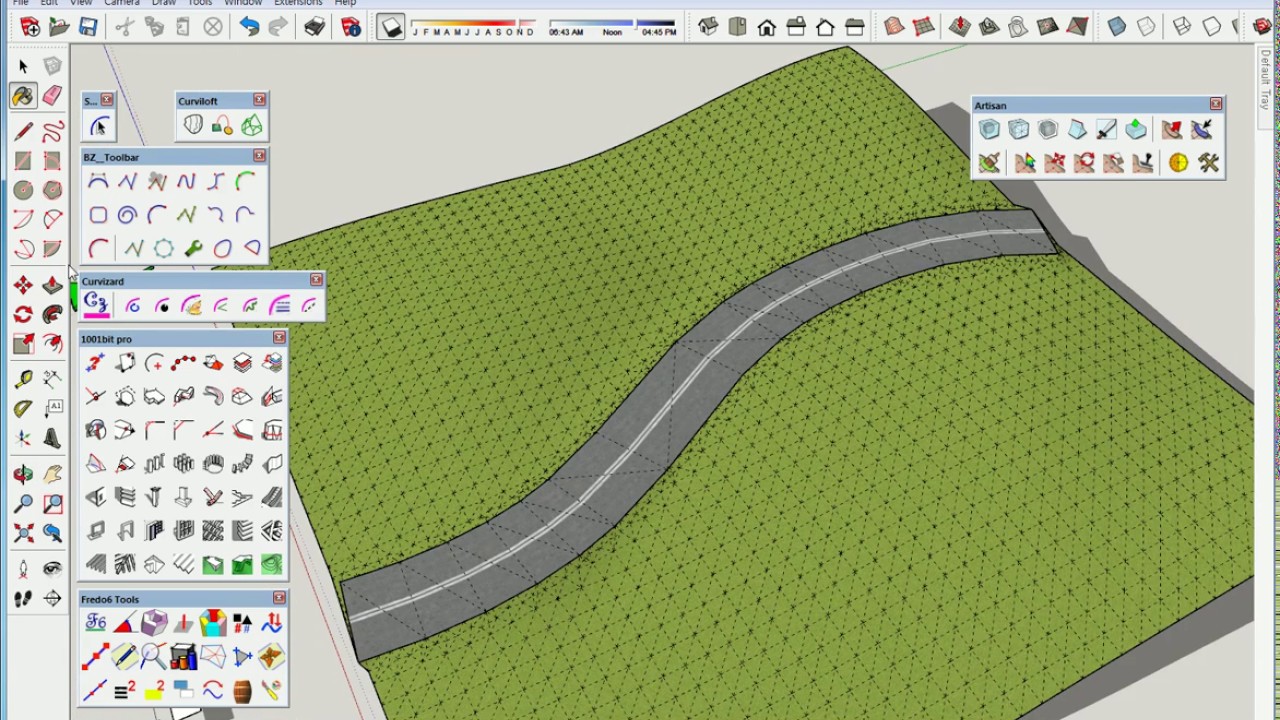The width and height of the screenshot is (1280, 720).
Task: Open the Camera menu
Action: tap(122, 3)
